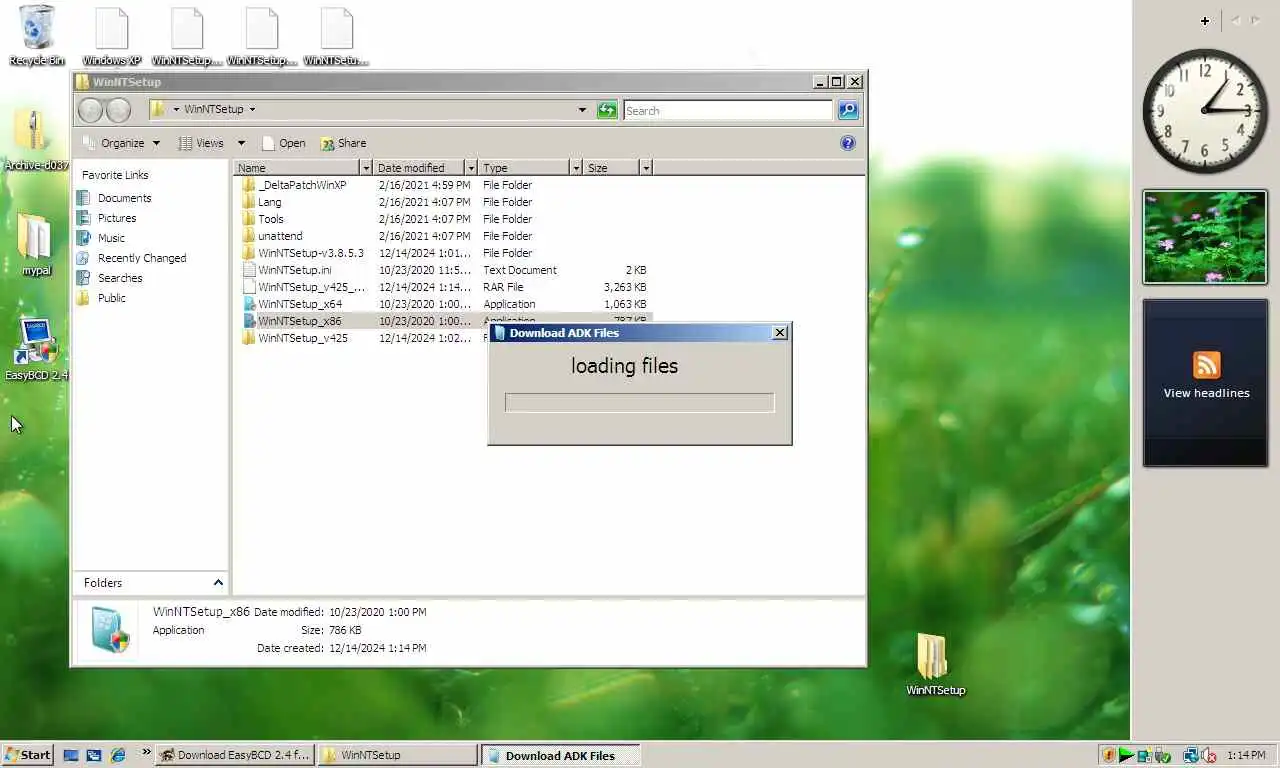The image size is (1280, 768).
Task: Click the search magnifier icon button
Action: 848,110
